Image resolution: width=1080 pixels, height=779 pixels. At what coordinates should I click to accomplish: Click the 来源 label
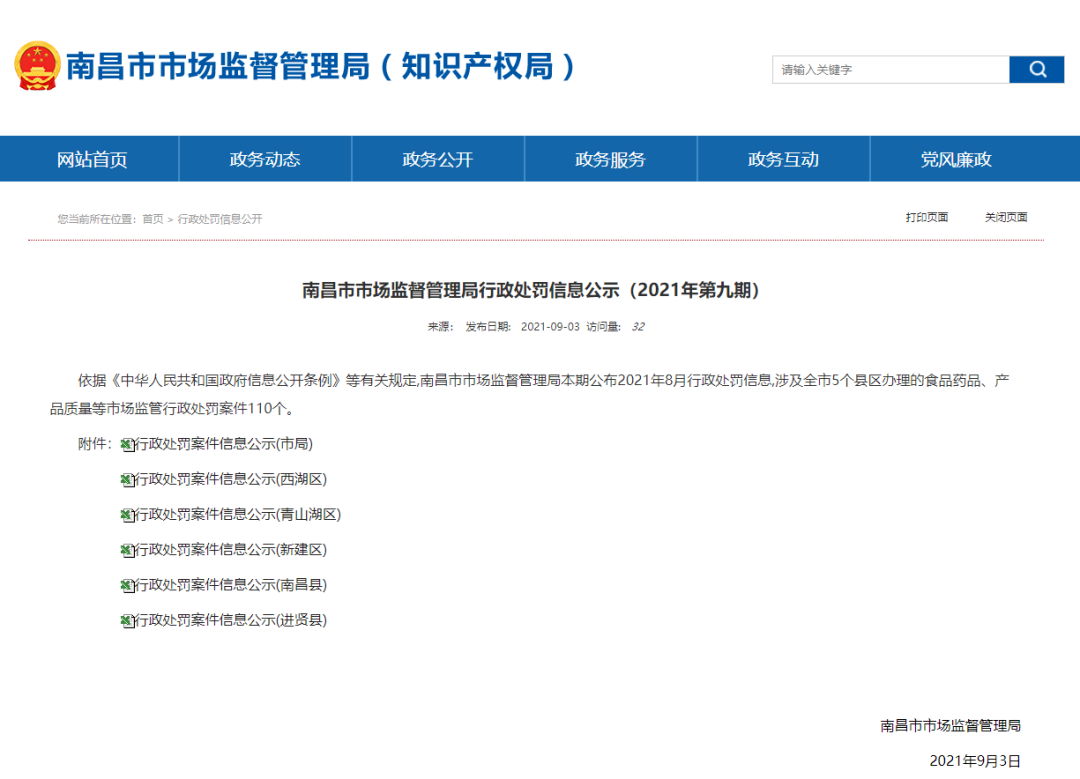[x=440, y=326]
